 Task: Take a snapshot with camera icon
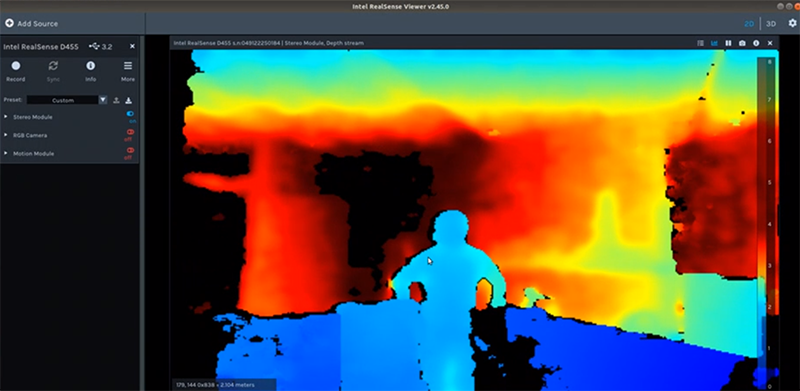(x=742, y=43)
